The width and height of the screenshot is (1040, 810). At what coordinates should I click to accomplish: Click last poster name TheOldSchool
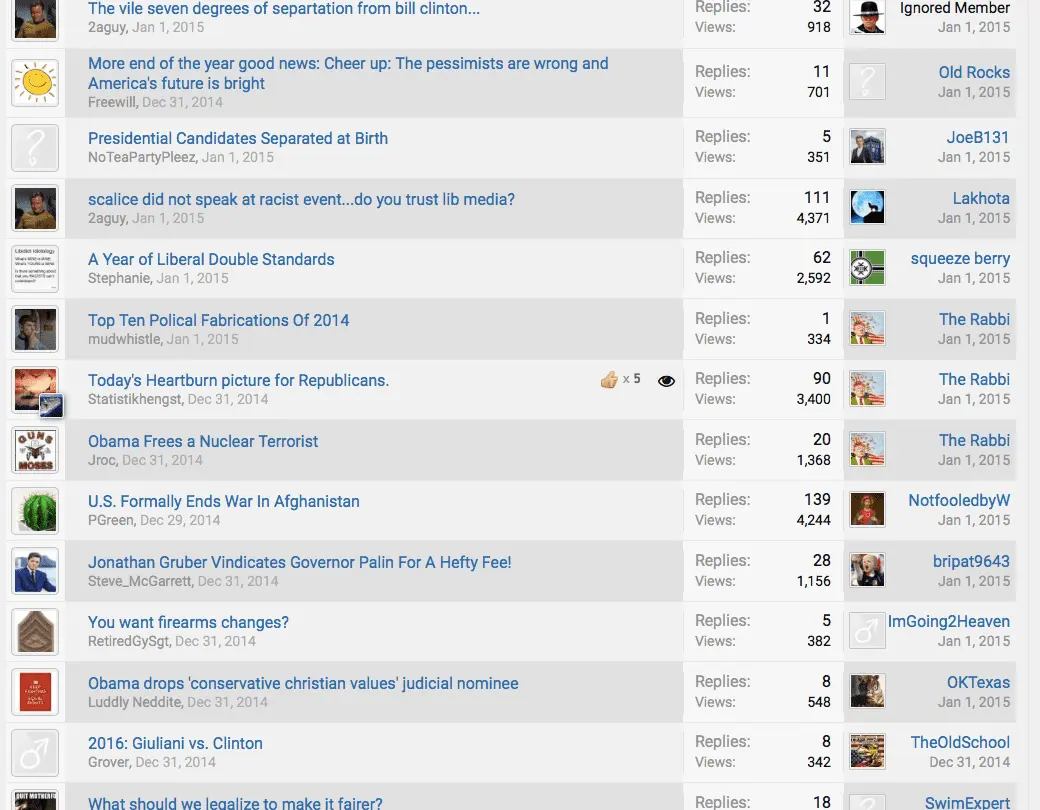point(960,742)
